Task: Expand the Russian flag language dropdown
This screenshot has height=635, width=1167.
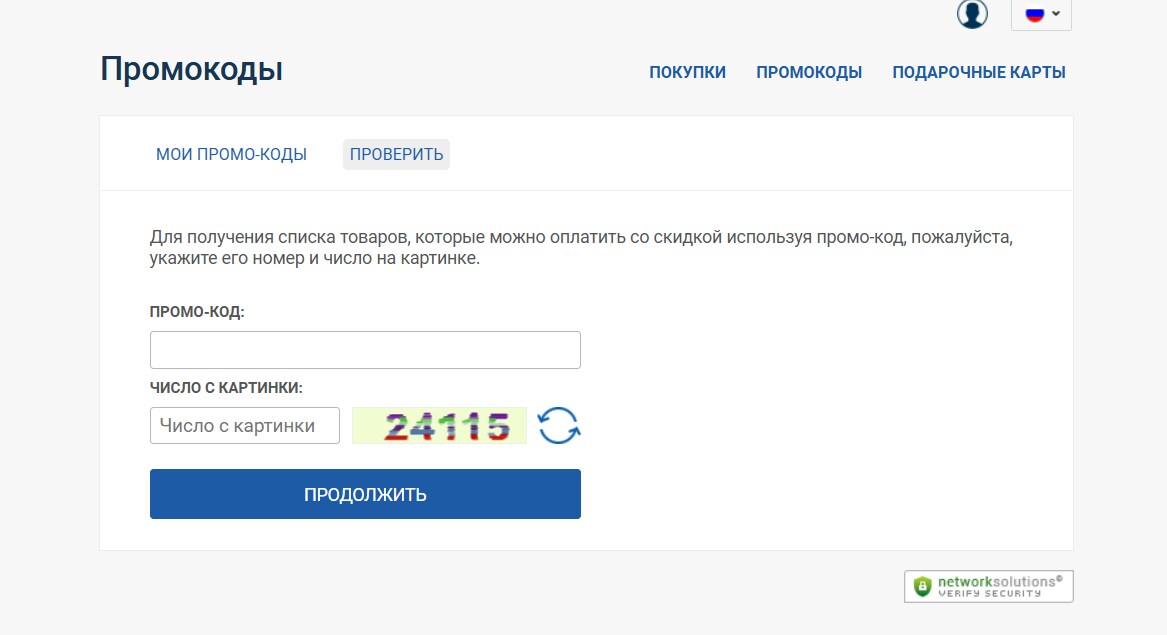Action: [x=1041, y=14]
